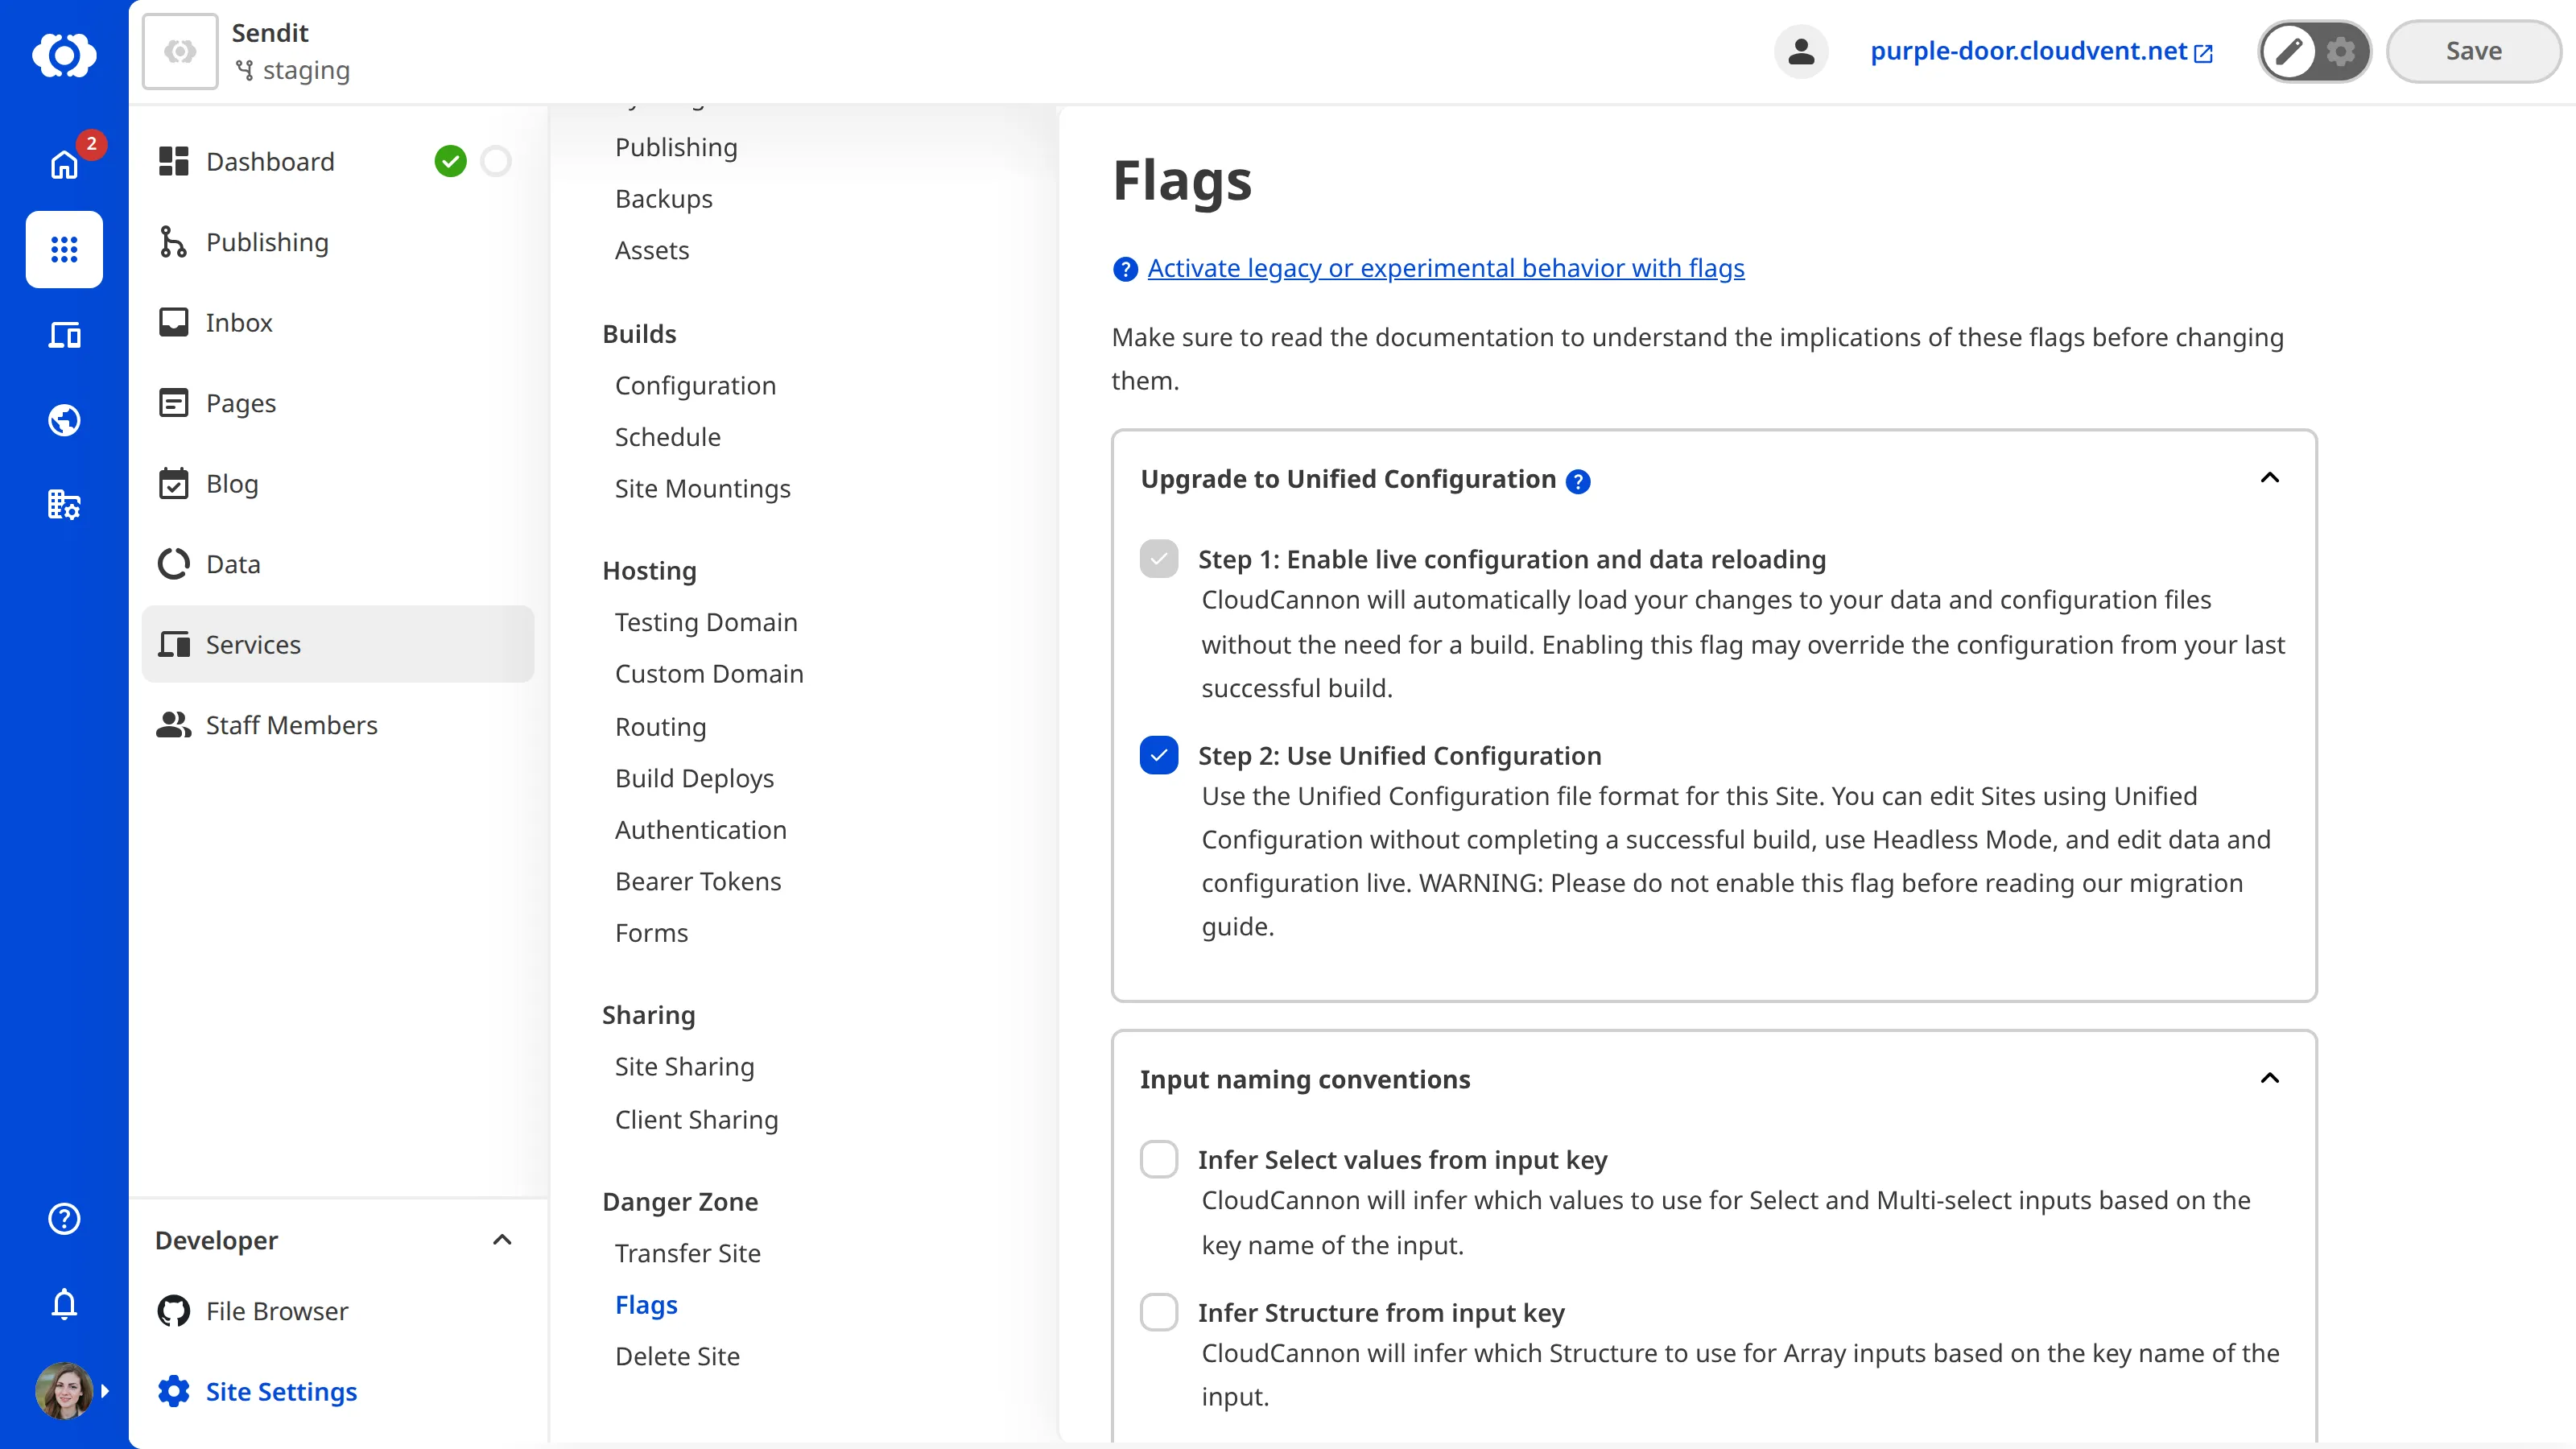Click the Inbox tray icon

pos(174,322)
